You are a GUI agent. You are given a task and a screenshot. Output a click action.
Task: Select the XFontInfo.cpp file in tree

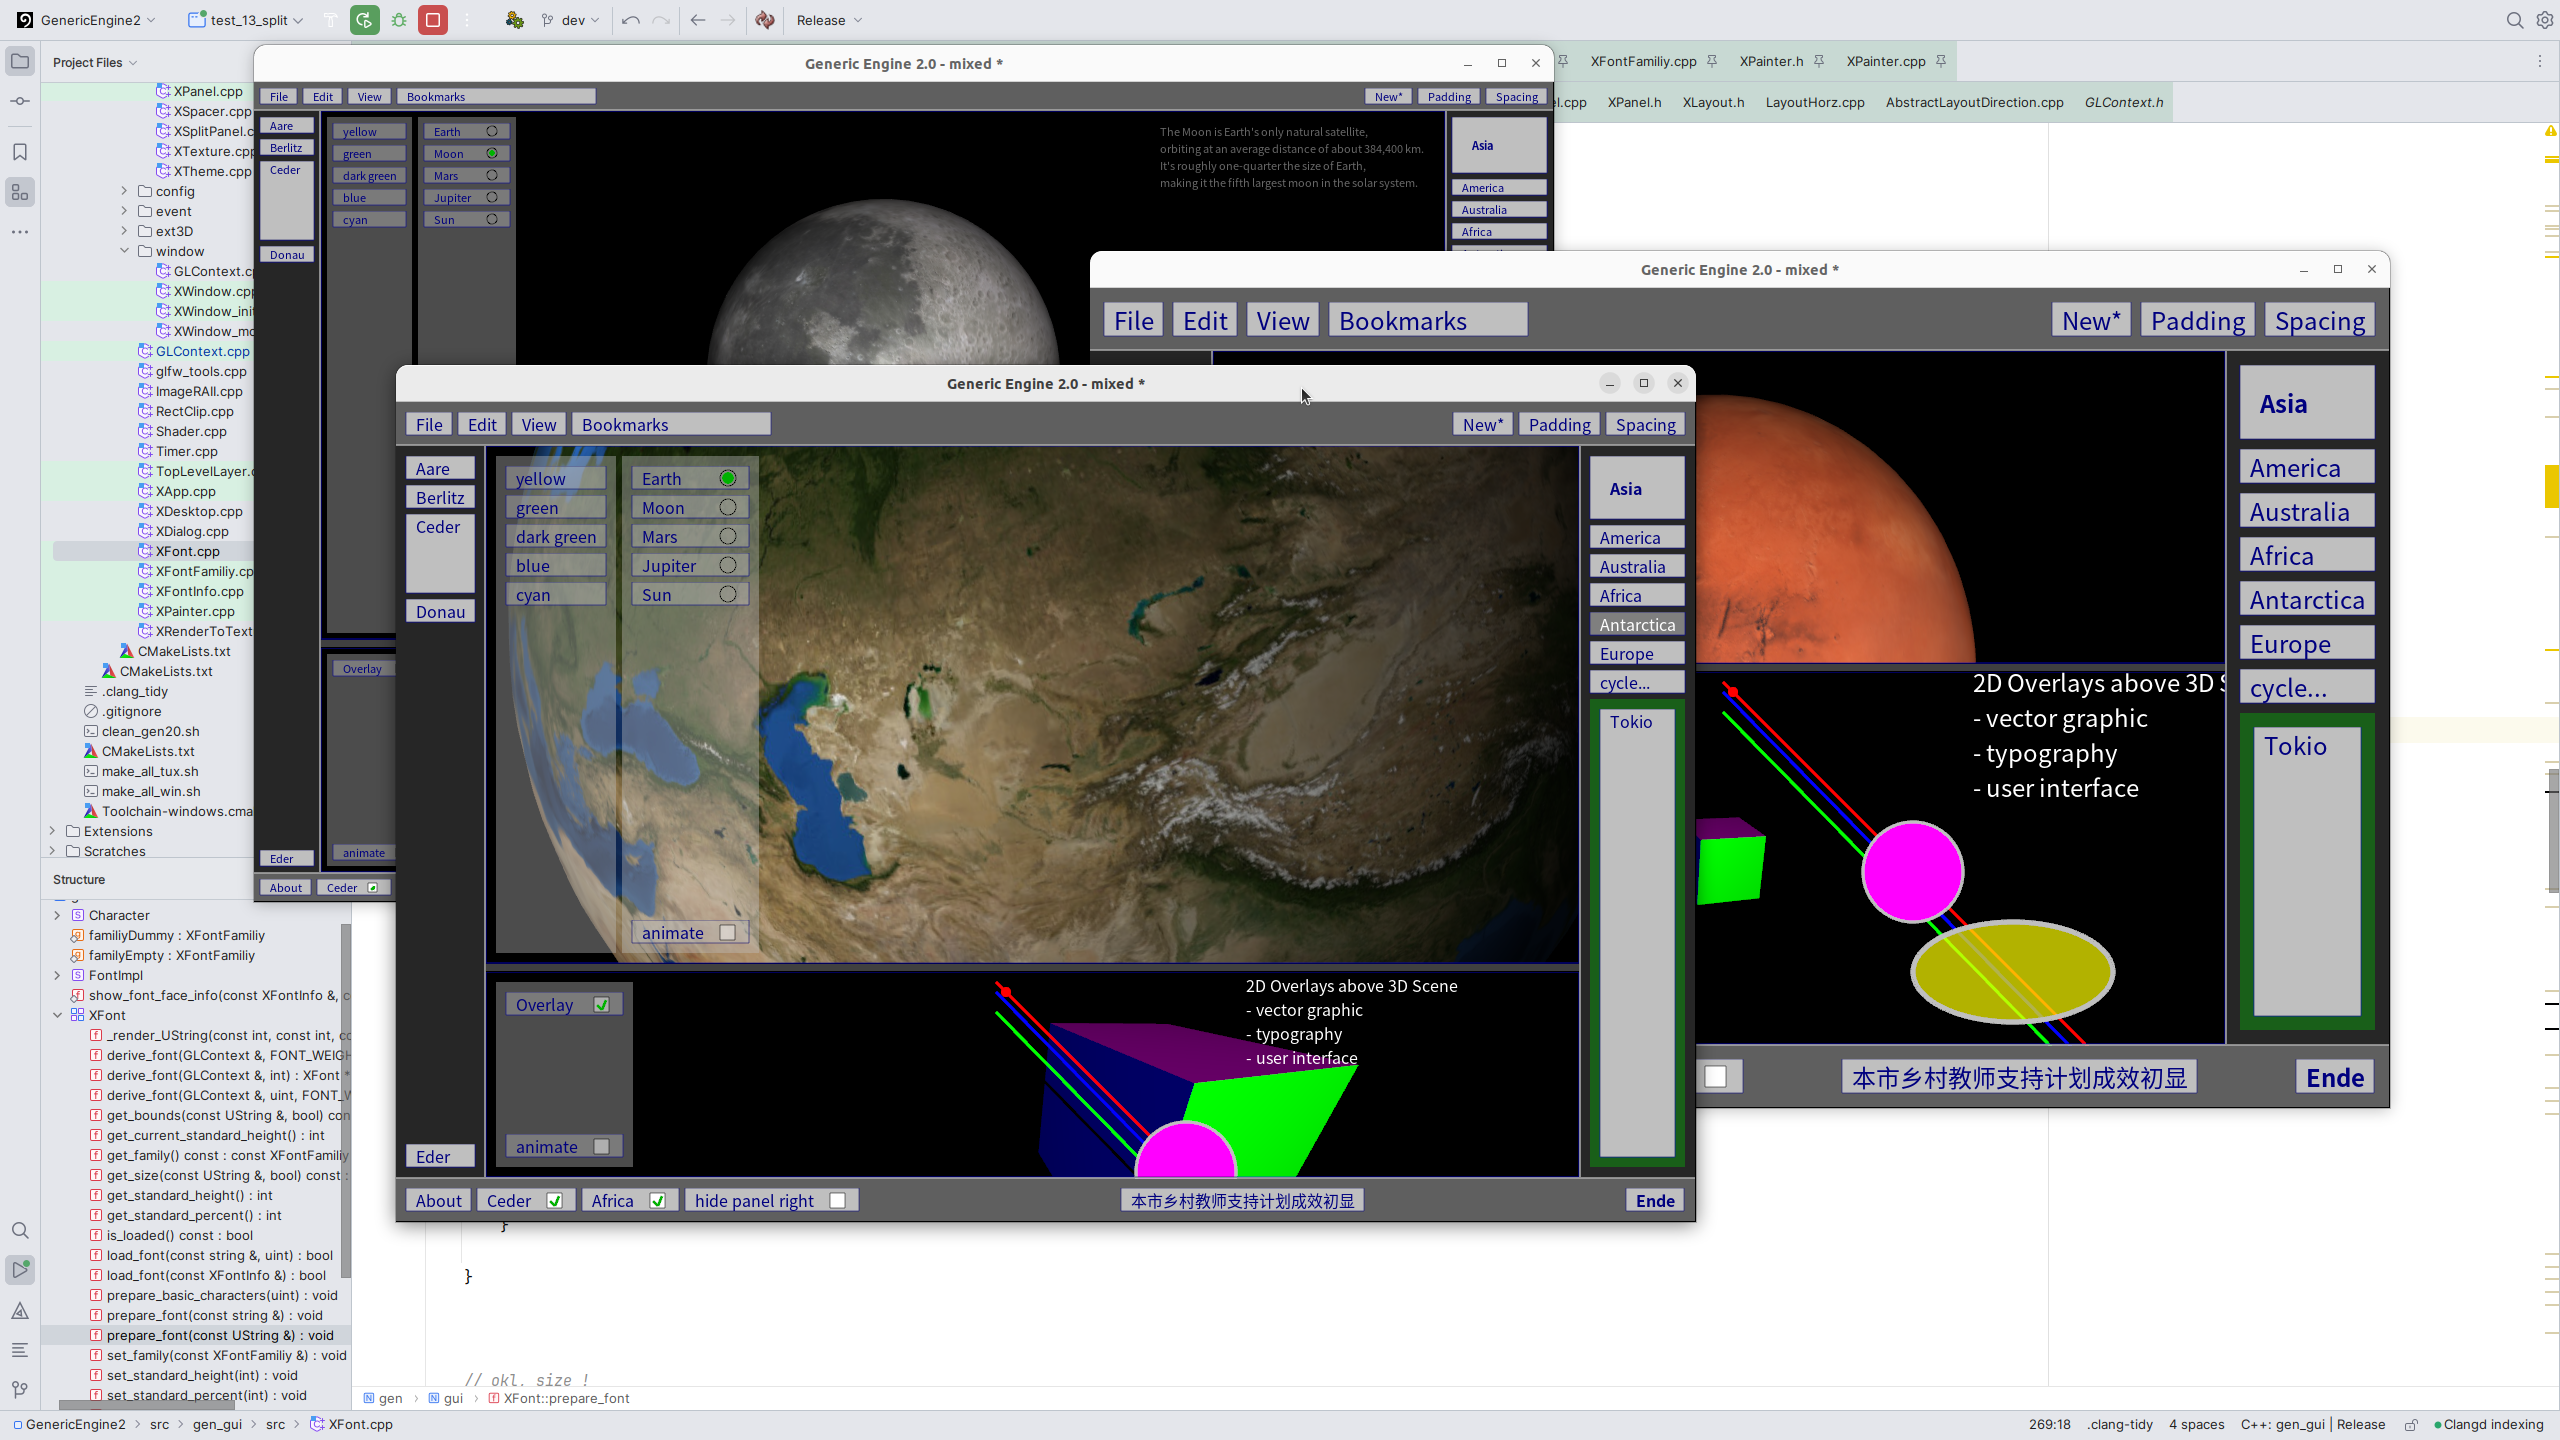coord(199,591)
